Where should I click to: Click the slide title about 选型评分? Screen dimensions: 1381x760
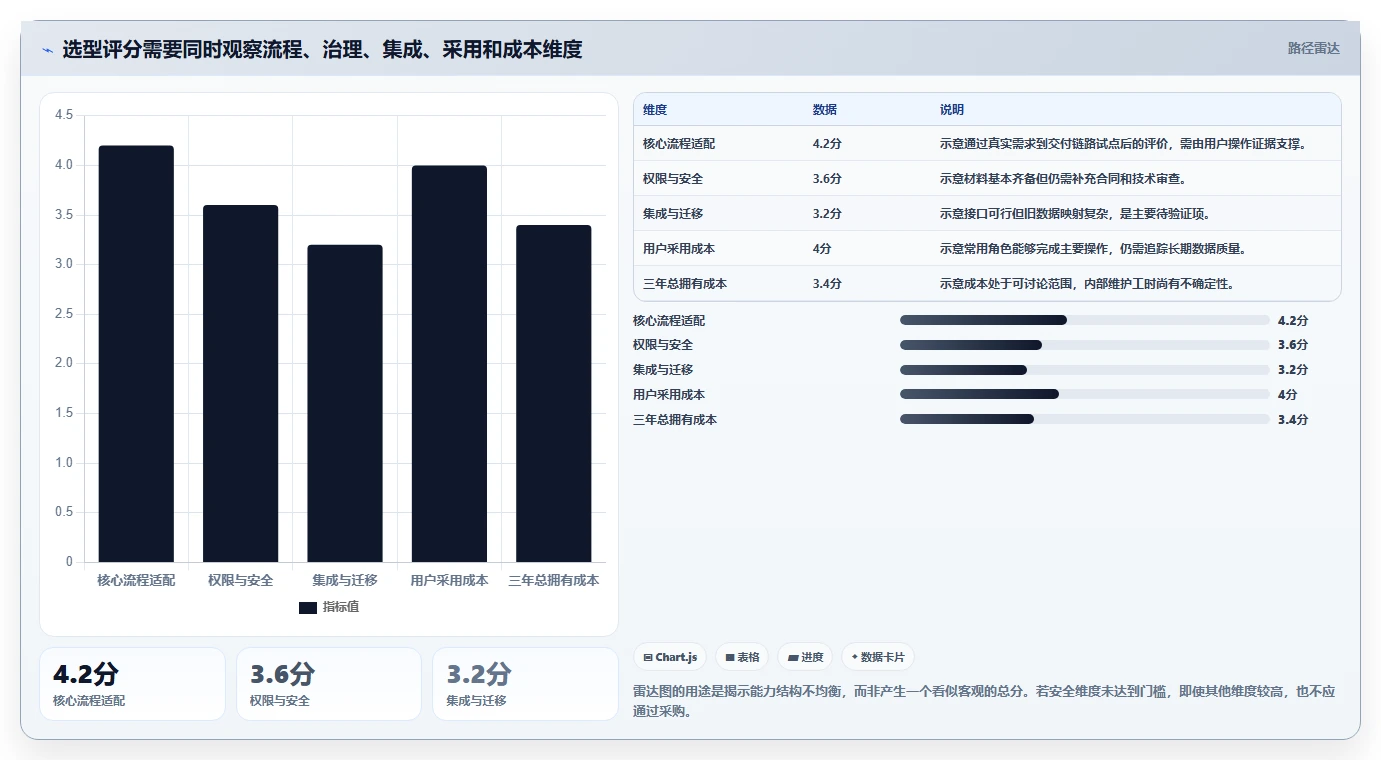[x=322, y=49]
